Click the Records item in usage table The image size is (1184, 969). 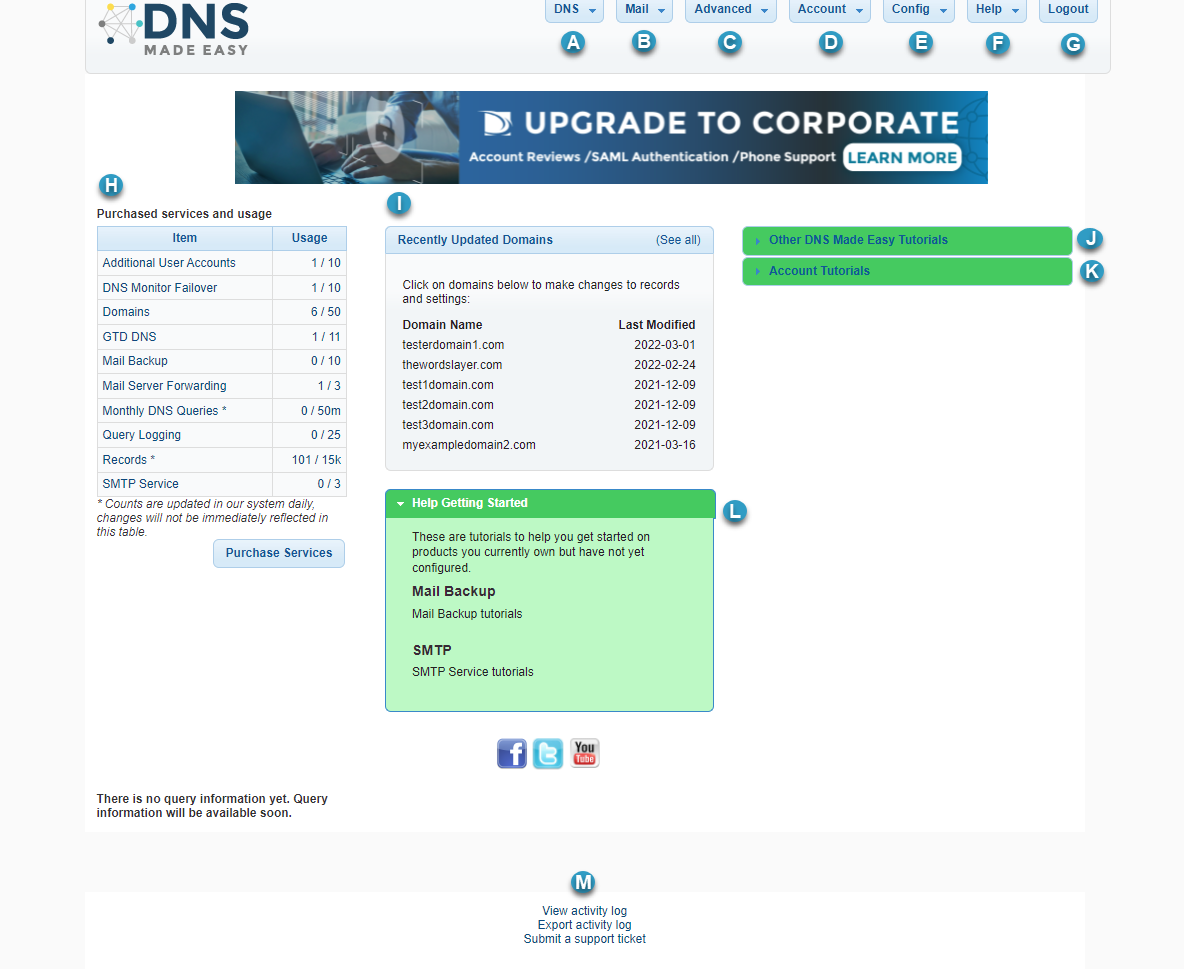tap(129, 460)
